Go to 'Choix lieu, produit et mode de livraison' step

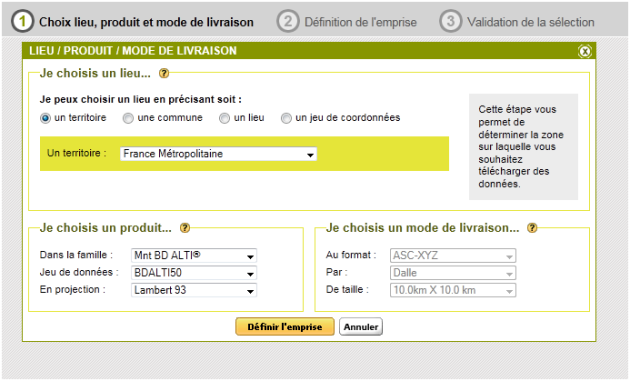click(146, 22)
